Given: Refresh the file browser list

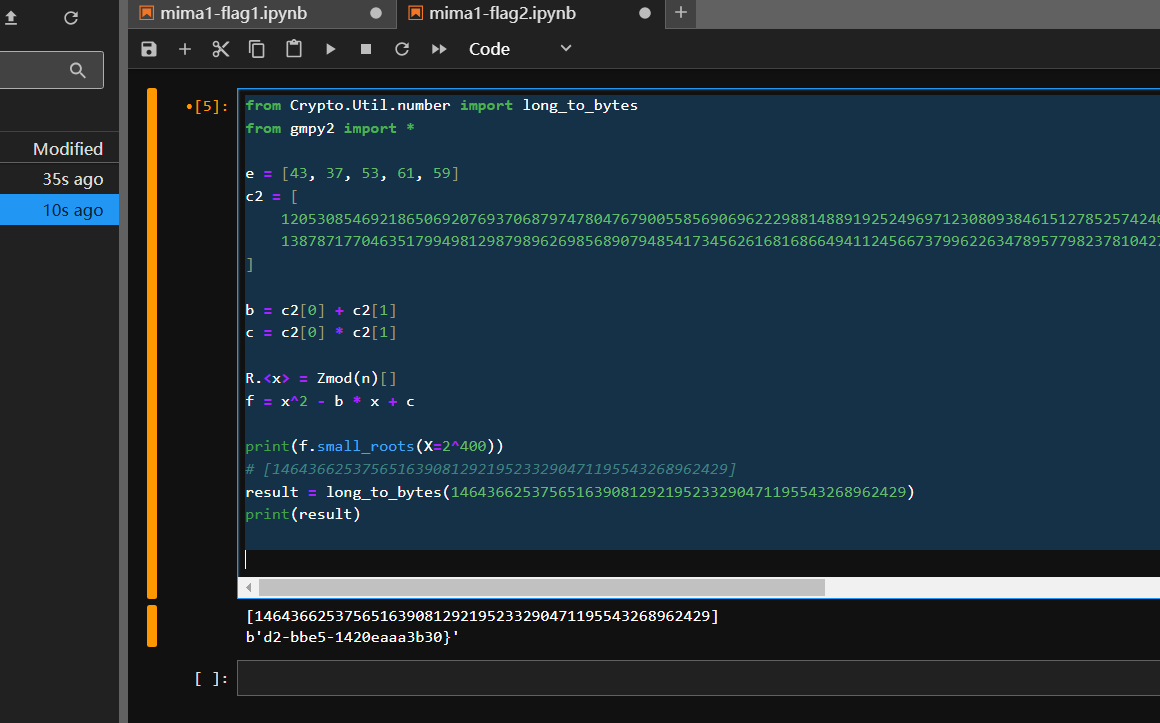Looking at the screenshot, I should tap(71, 18).
